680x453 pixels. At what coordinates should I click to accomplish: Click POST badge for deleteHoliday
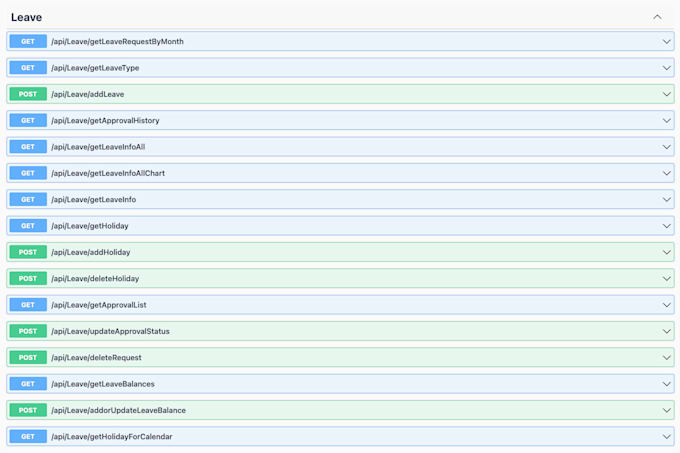28,279
